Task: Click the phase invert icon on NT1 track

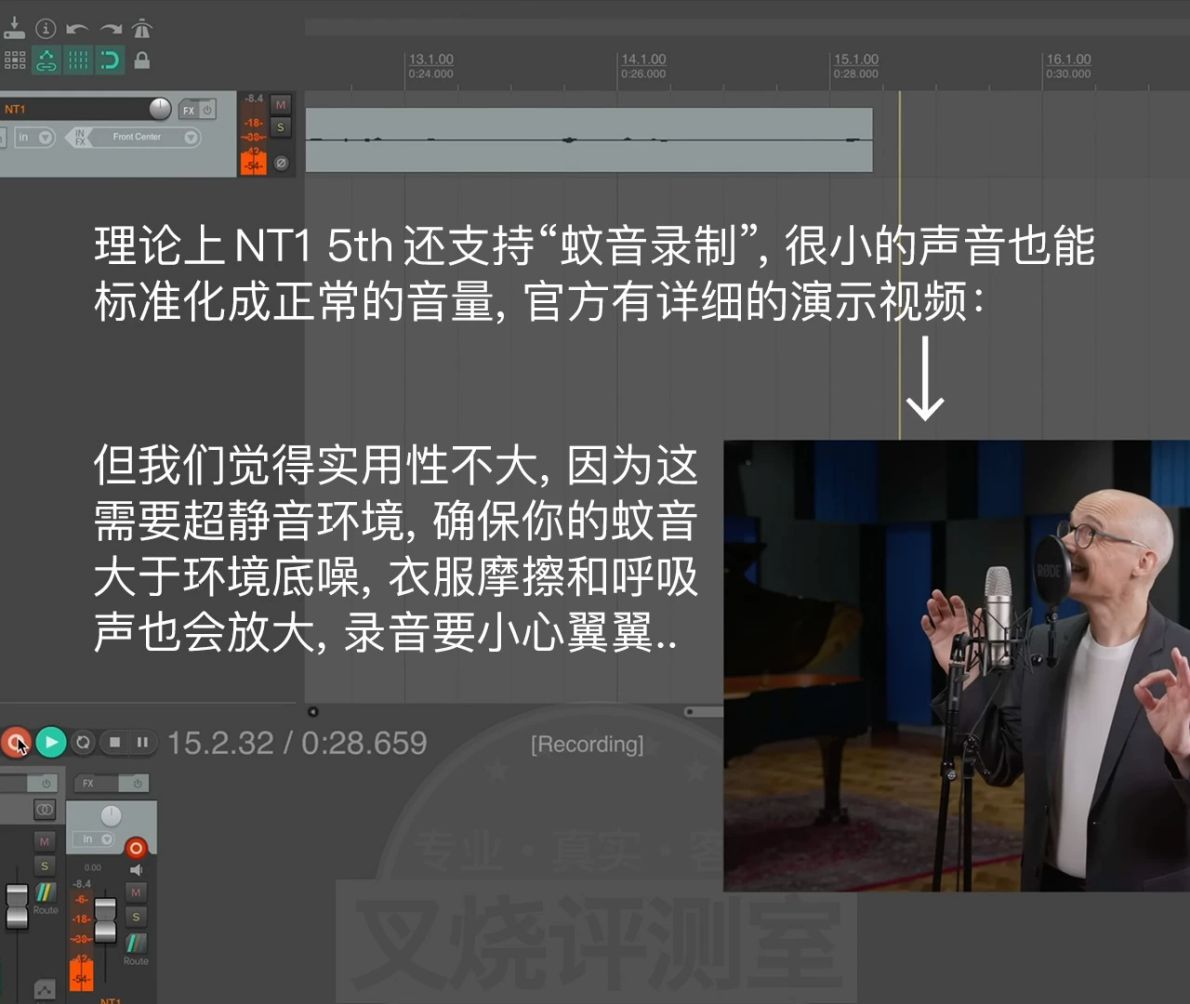Action: [x=281, y=162]
